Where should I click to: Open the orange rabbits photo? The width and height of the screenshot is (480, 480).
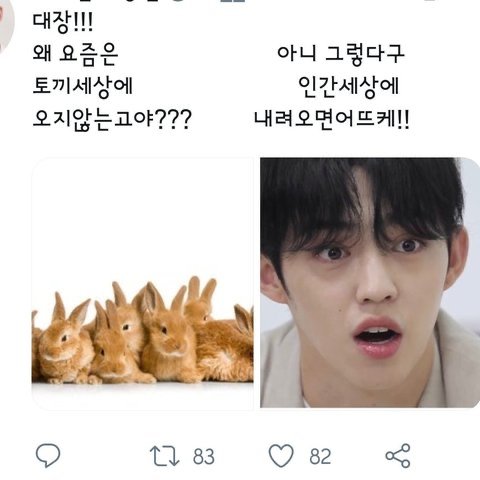click(x=143, y=283)
